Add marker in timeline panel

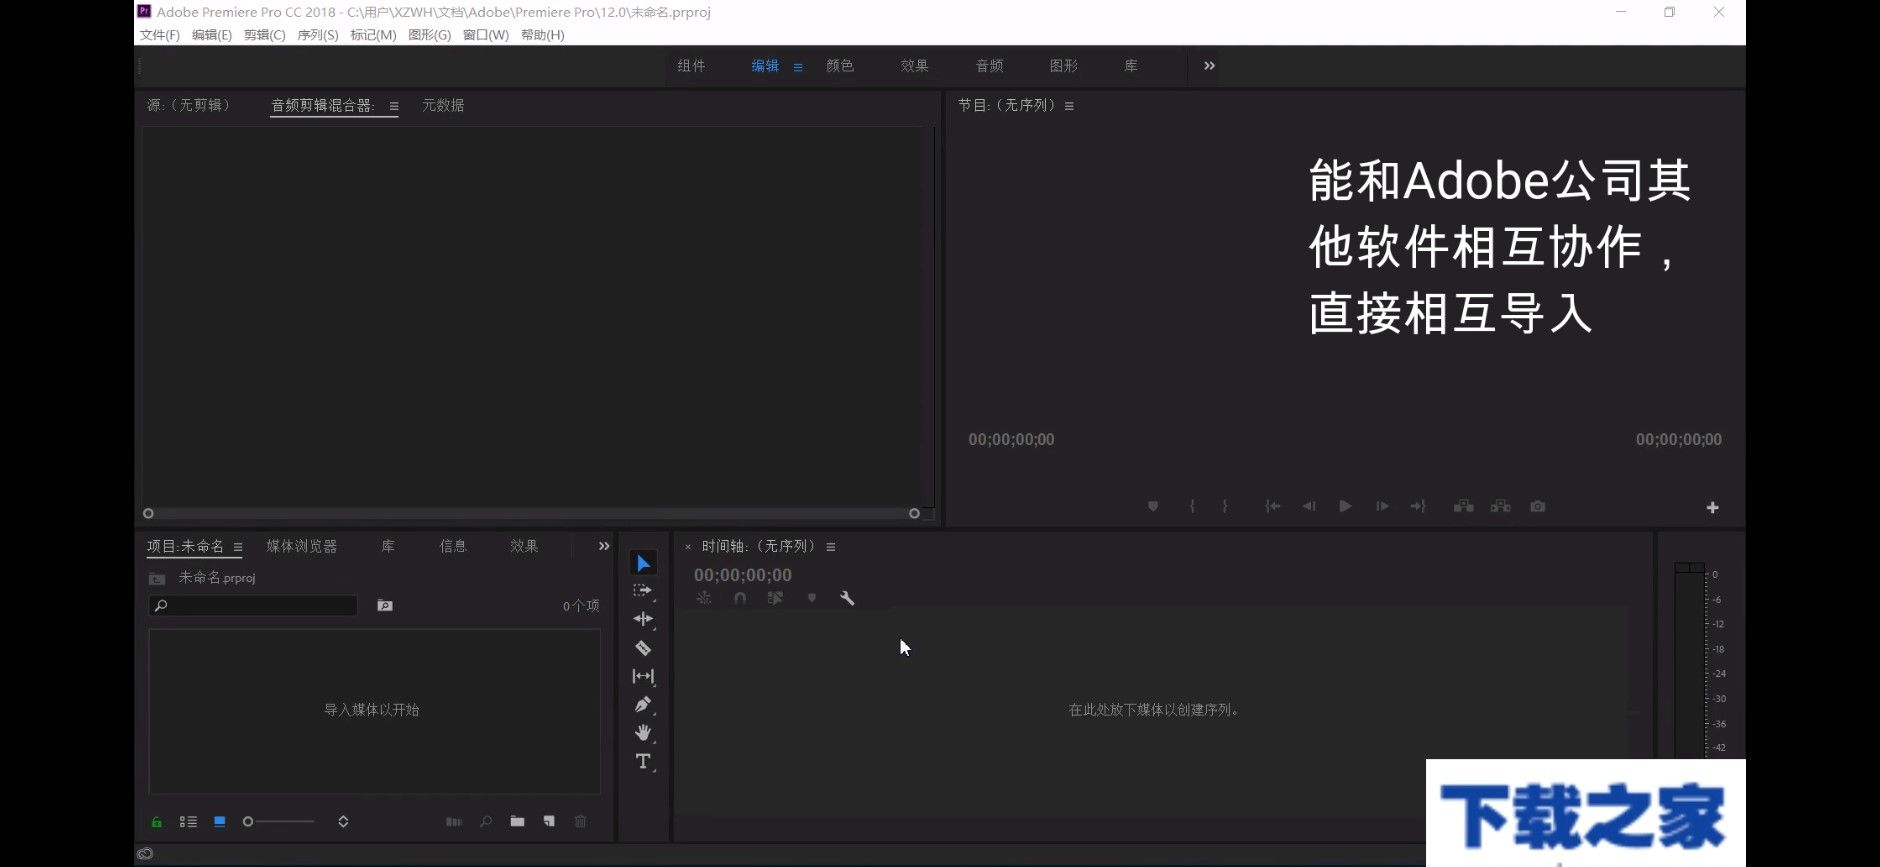point(811,598)
